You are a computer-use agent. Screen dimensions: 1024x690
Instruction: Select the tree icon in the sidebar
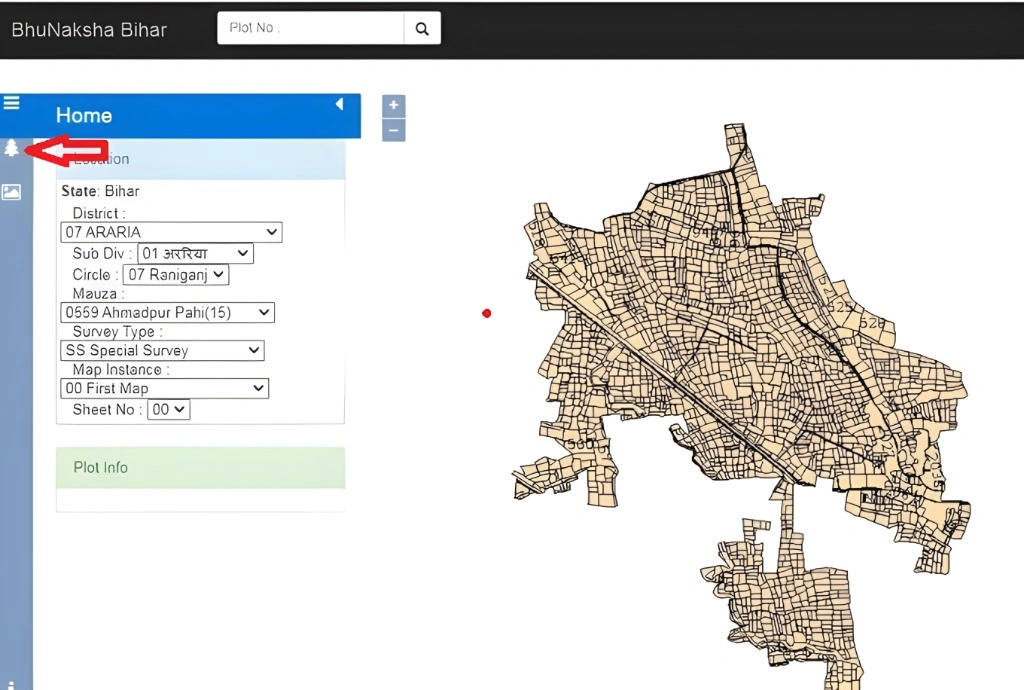point(11,148)
